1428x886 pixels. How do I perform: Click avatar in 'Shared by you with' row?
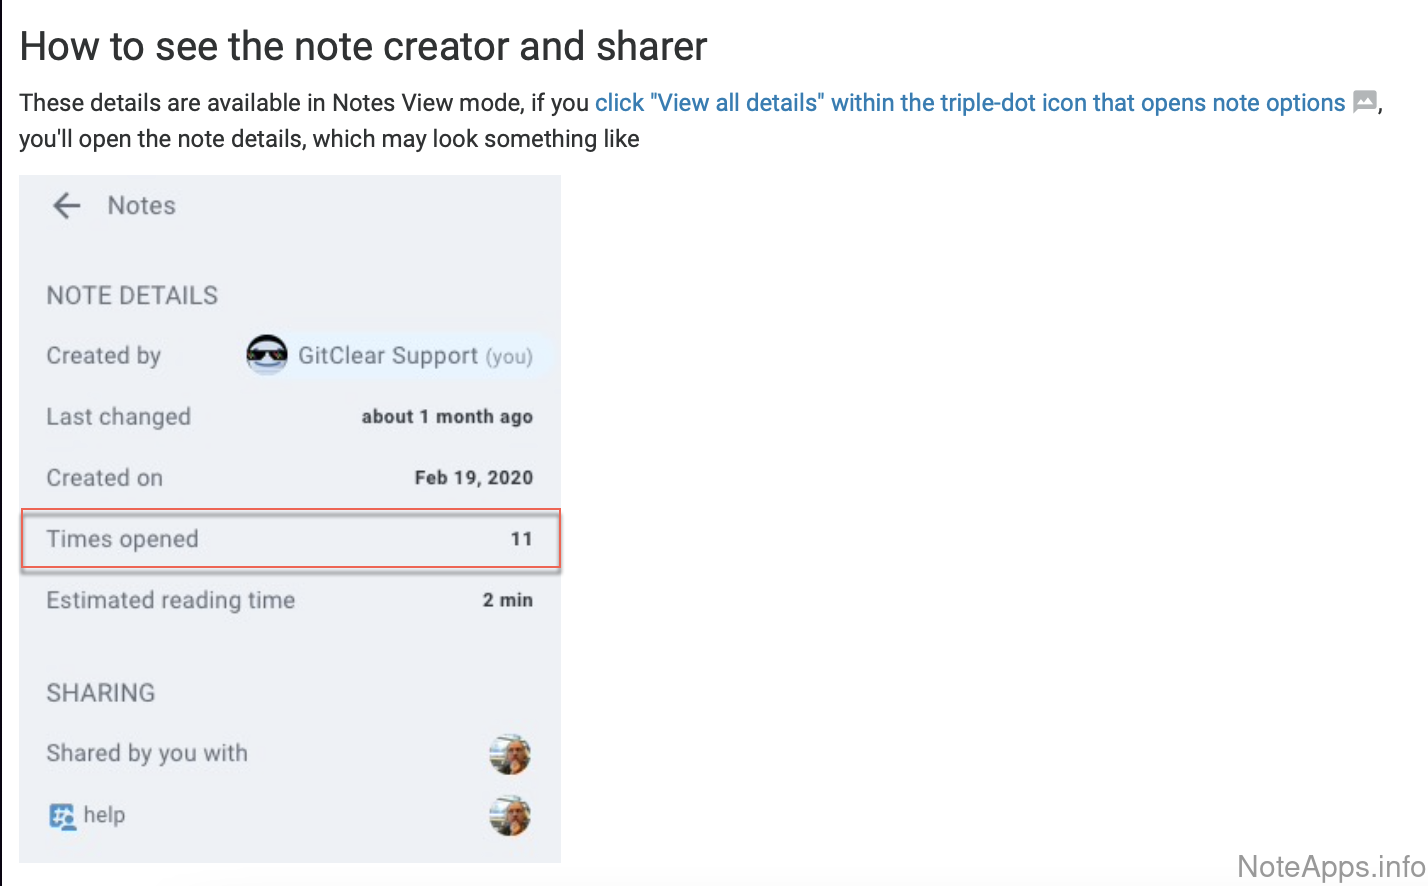click(x=510, y=754)
